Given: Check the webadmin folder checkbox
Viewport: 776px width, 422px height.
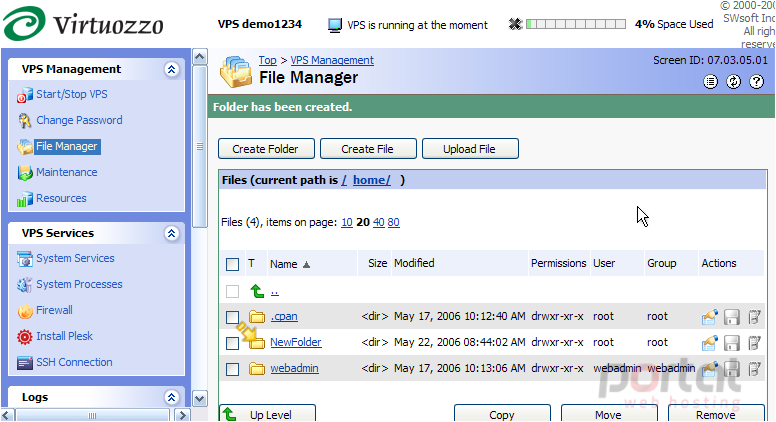Looking at the screenshot, I should point(233,369).
